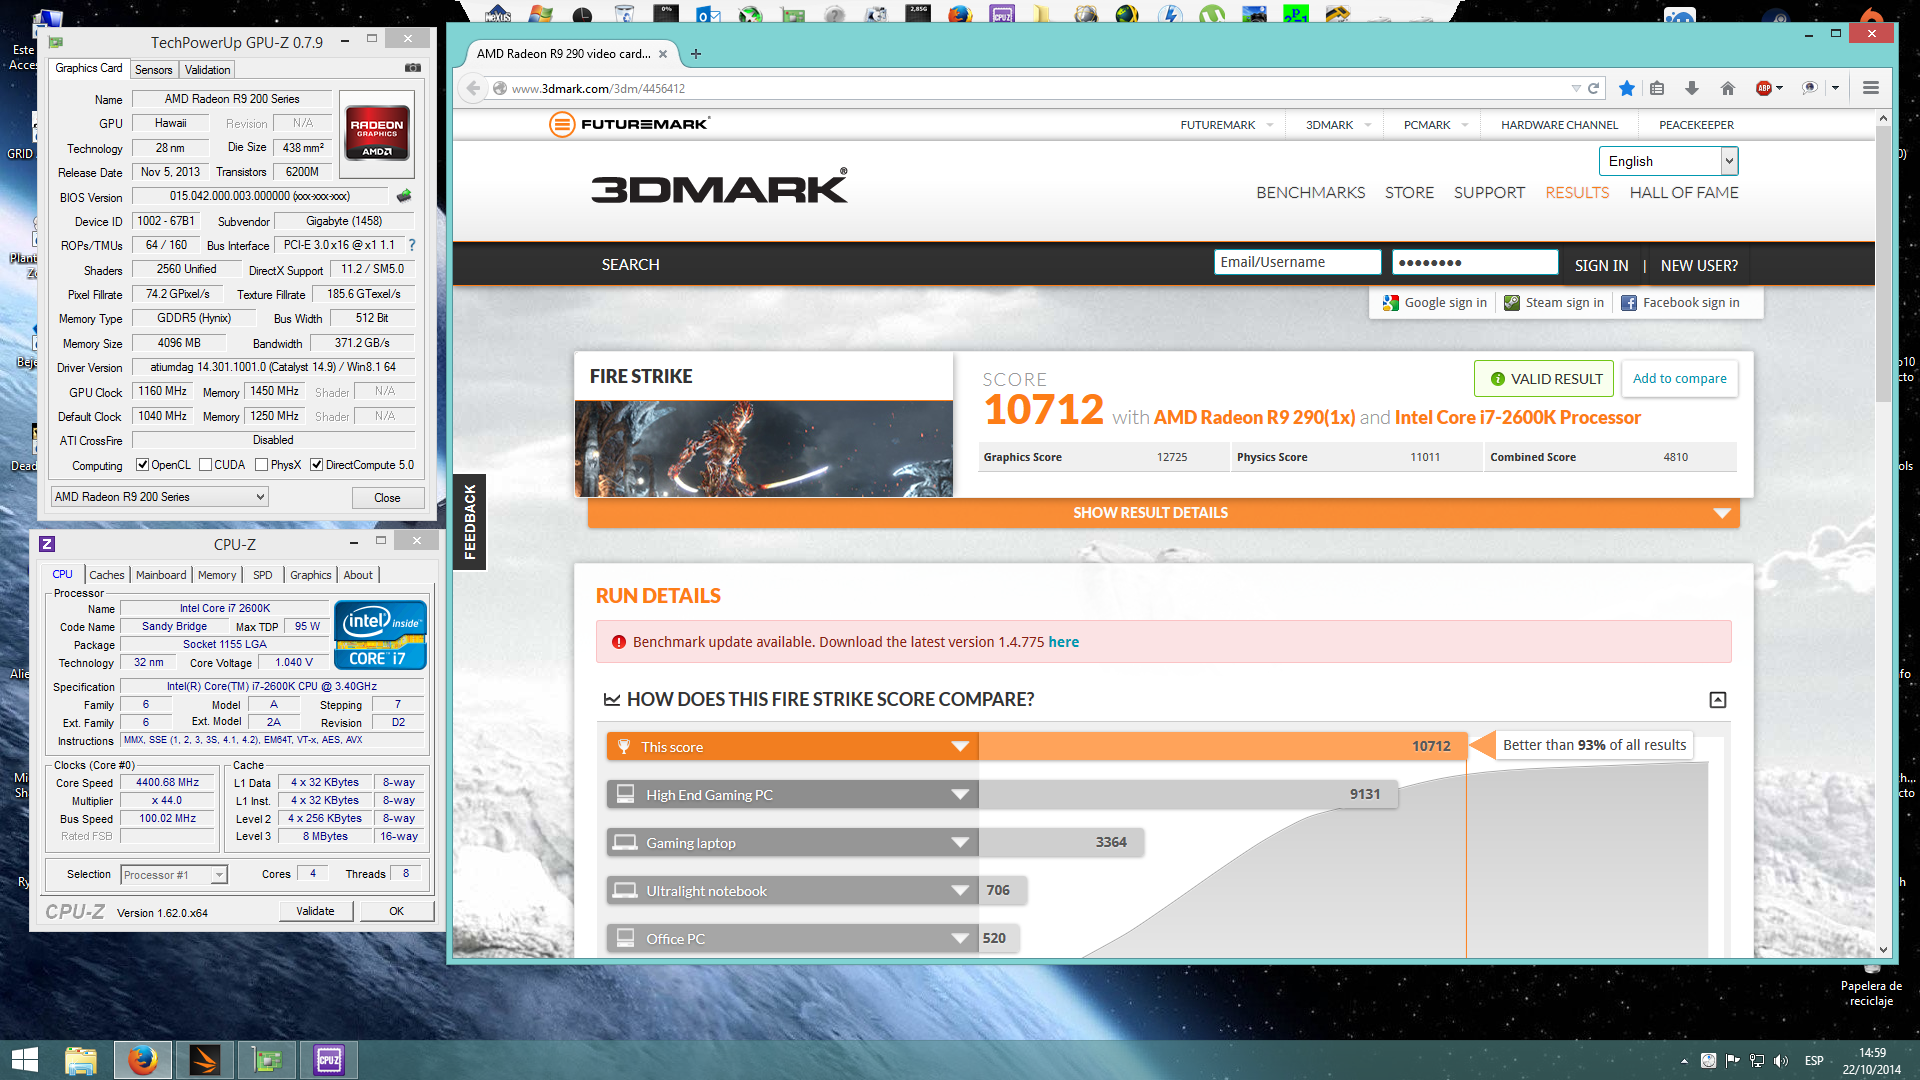
Task: Open the English language dropdown
Action: 1668,161
